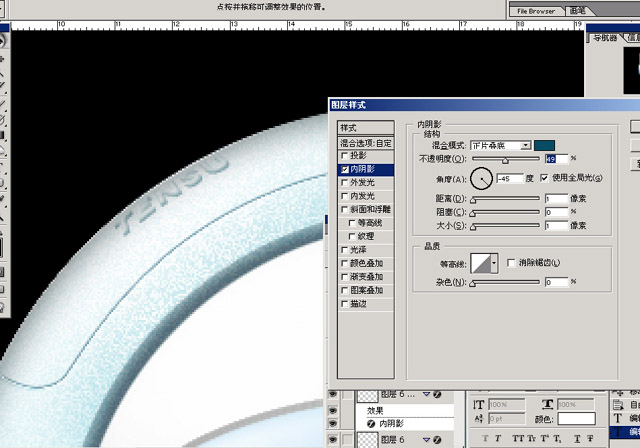The width and height of the screenshot is (640, 448).
Task: Click the 不透明度 opacity value field
Action: 556,158
